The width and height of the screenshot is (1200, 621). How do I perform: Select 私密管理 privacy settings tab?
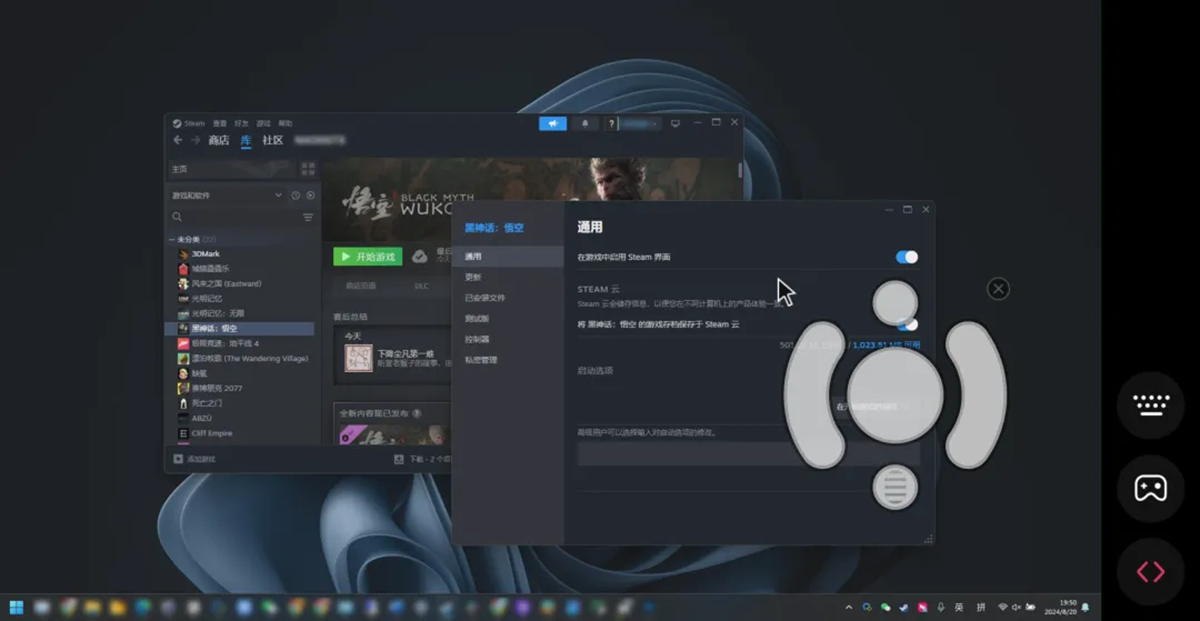click(x=508, y=360)
